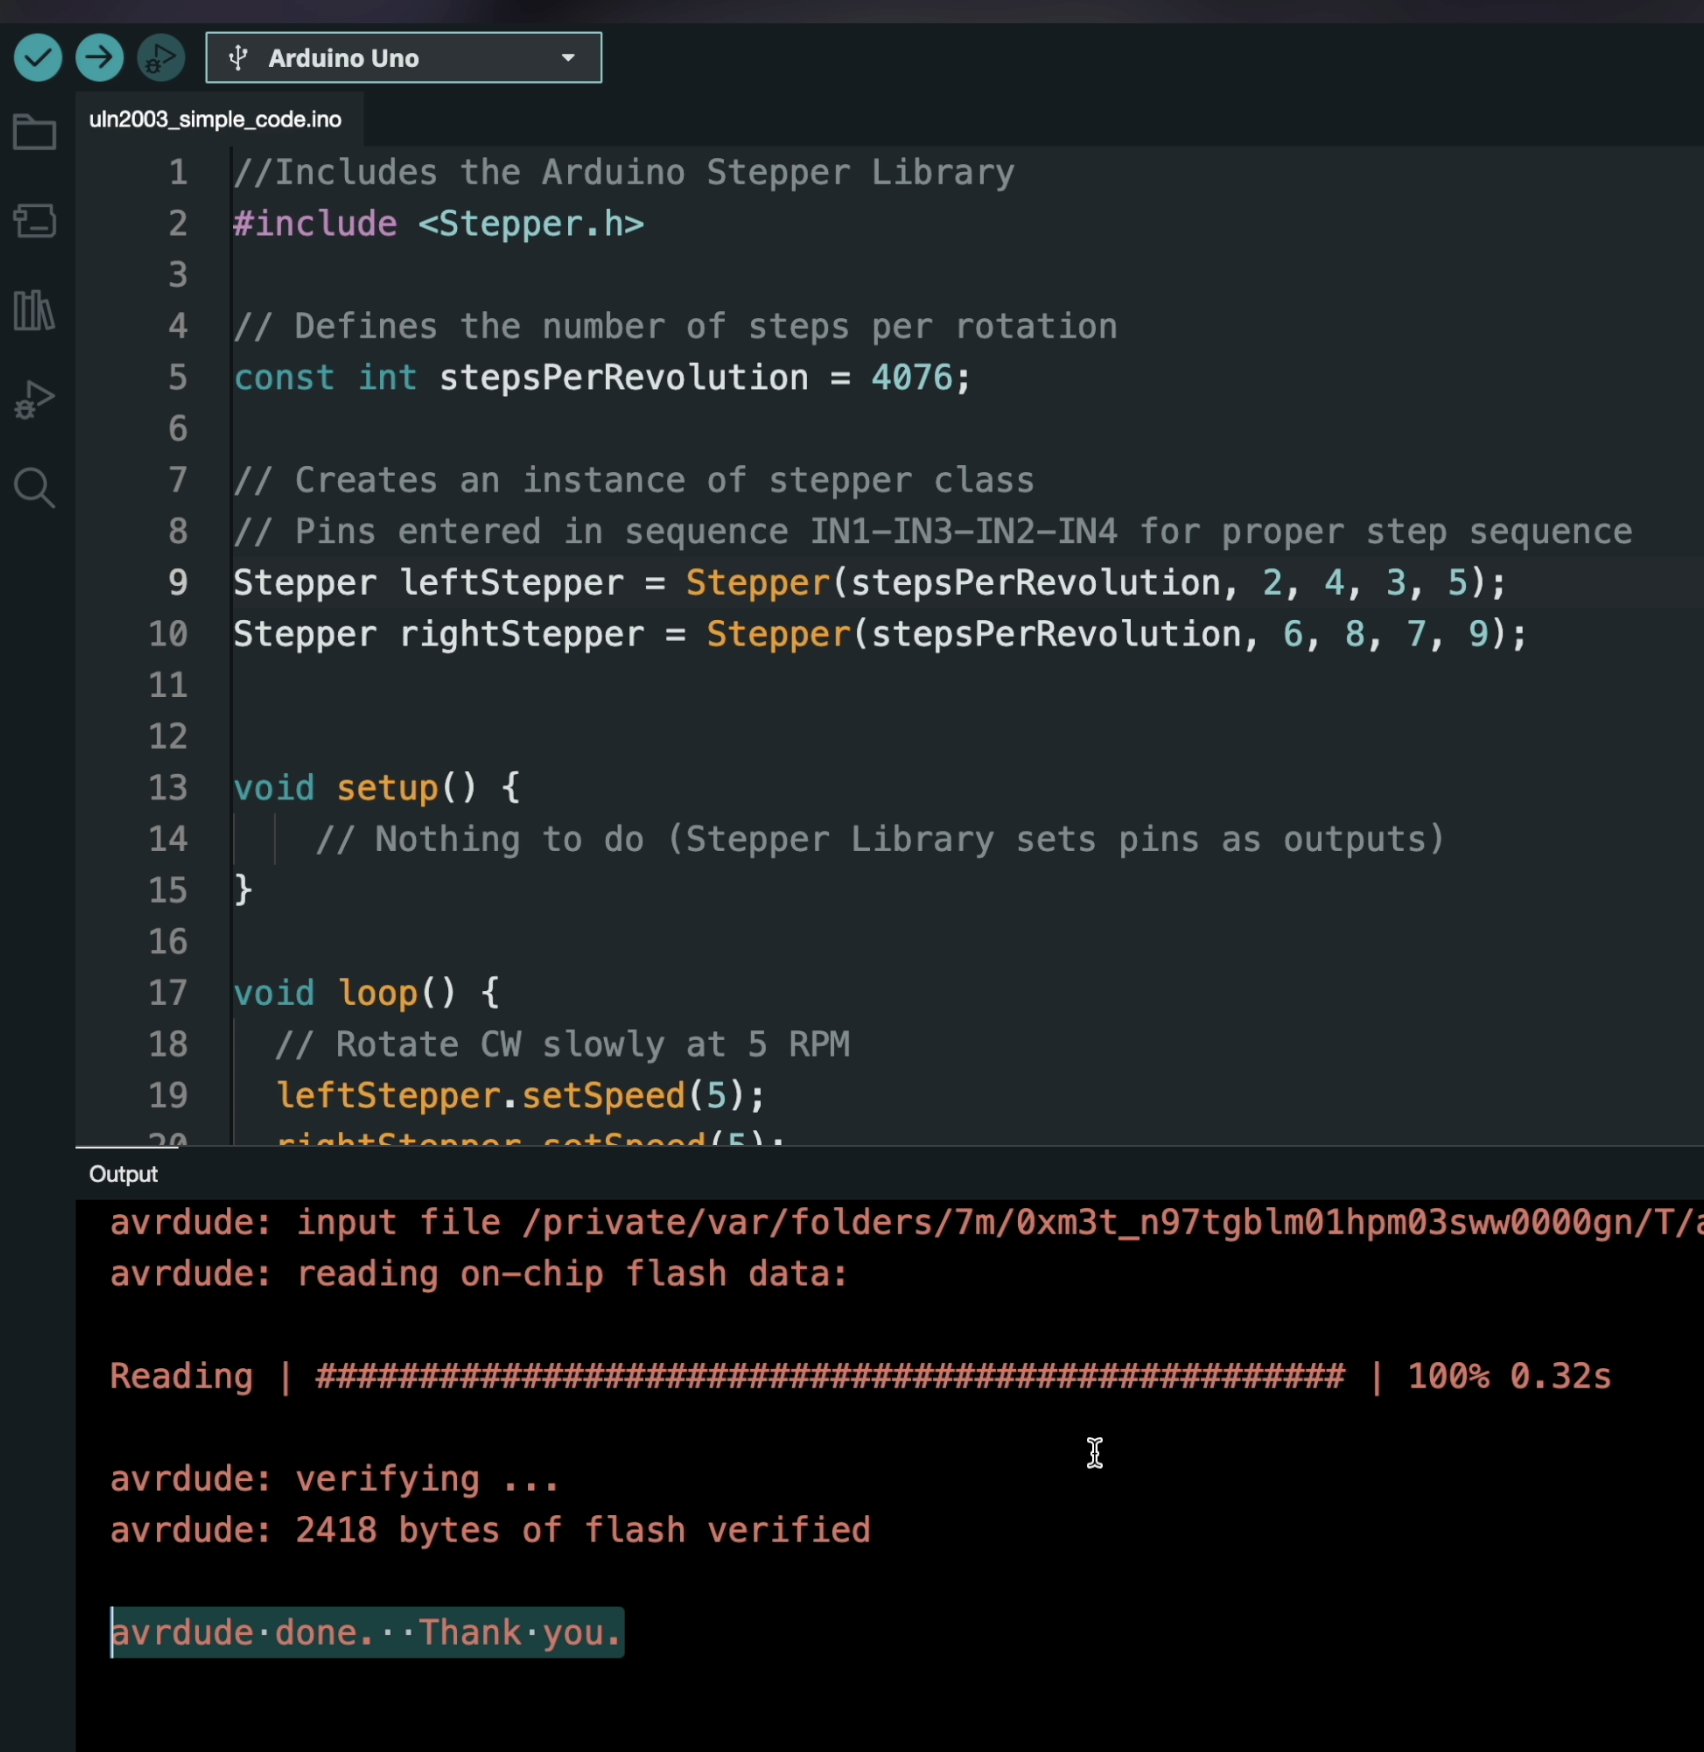
Task: Select the uln2003_simple_code.ino tab
Action: [215, 119]
